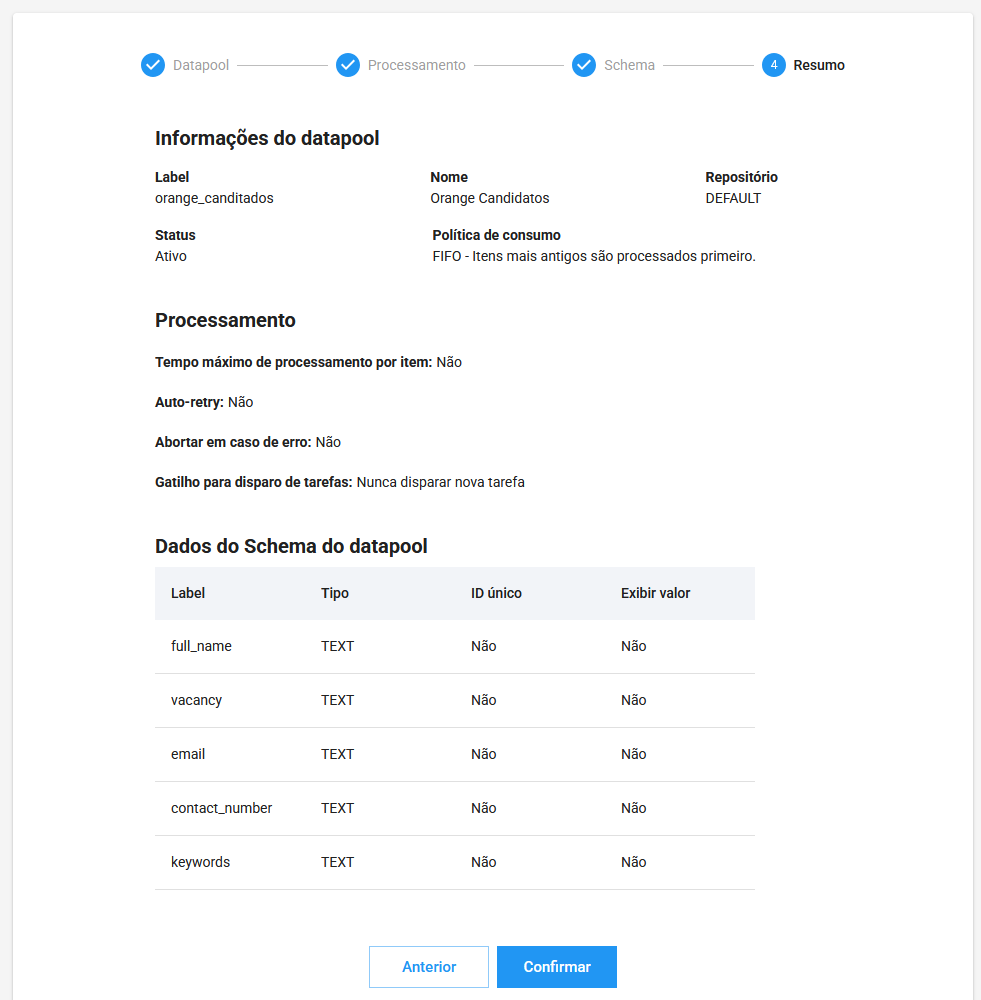Click the Processamento step checkmark icon
Image resolution: width=981 pixels, height=1000 pixels.
click(x=348, y=65)
